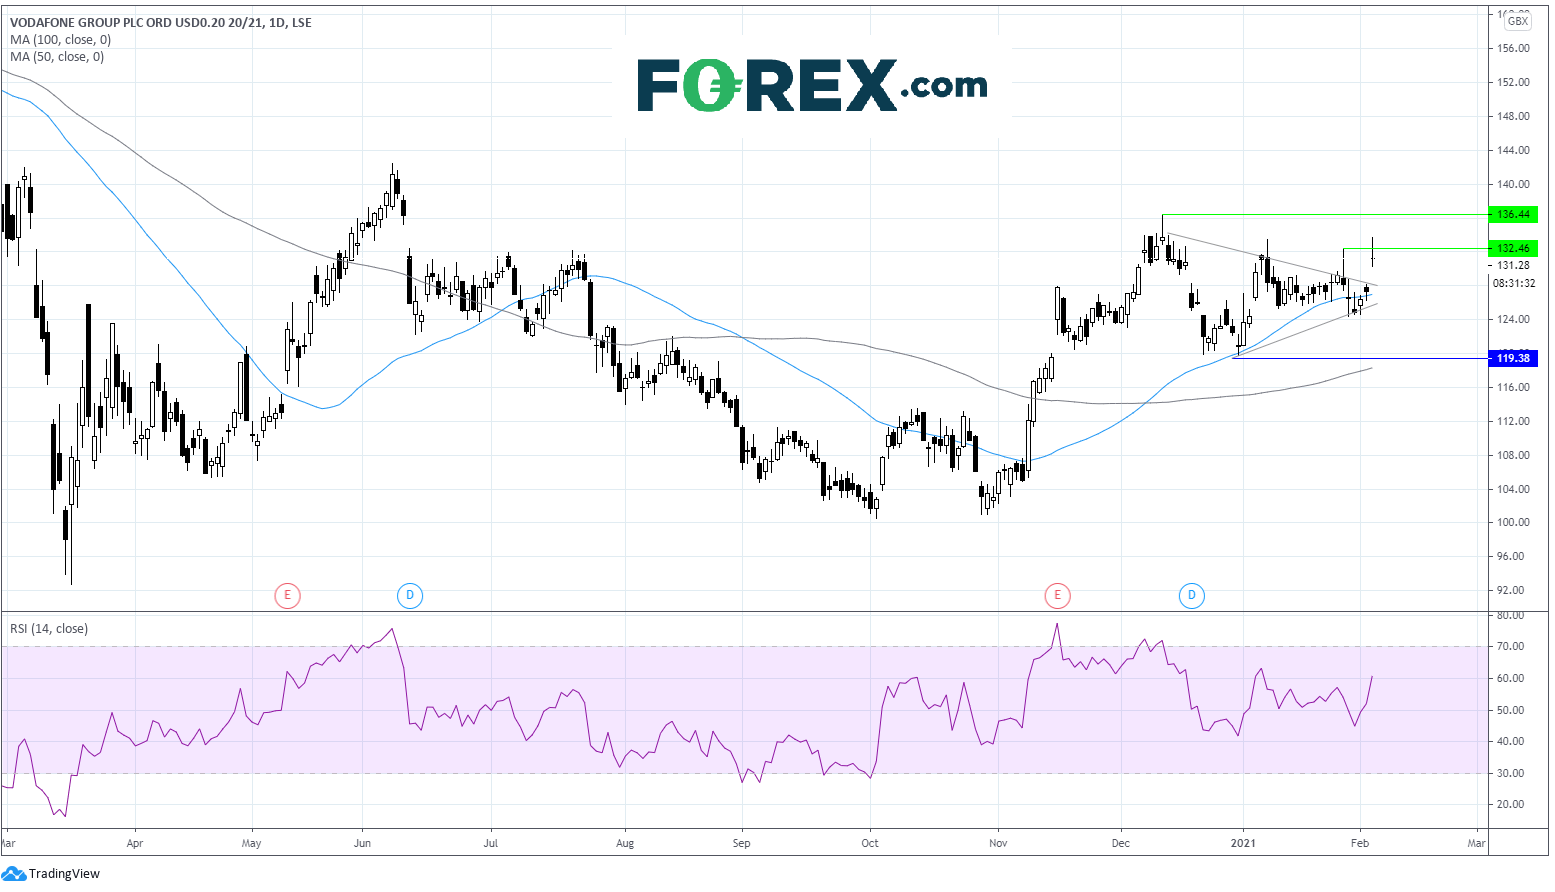Click the Jun label on time axis

tap(362, 843)
